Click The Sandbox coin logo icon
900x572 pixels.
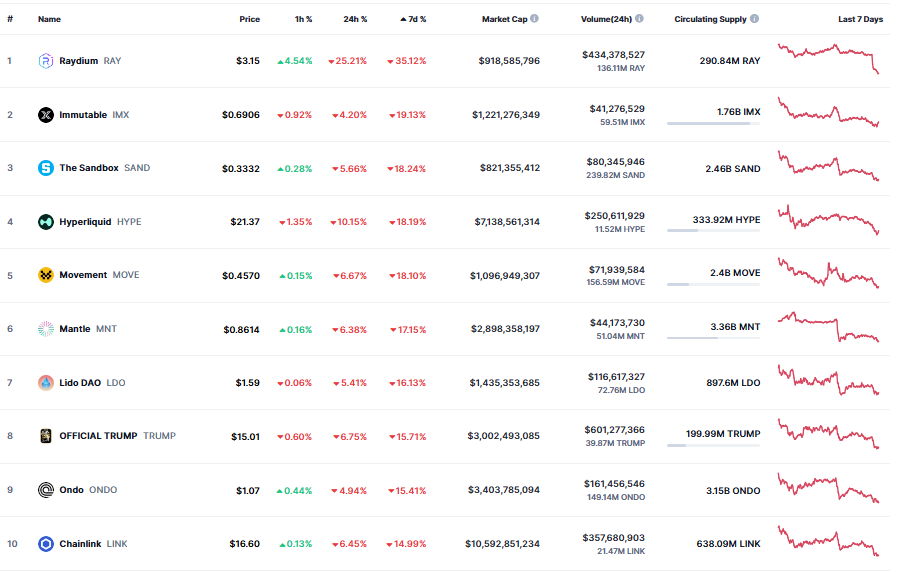click(x=46, y=168)
